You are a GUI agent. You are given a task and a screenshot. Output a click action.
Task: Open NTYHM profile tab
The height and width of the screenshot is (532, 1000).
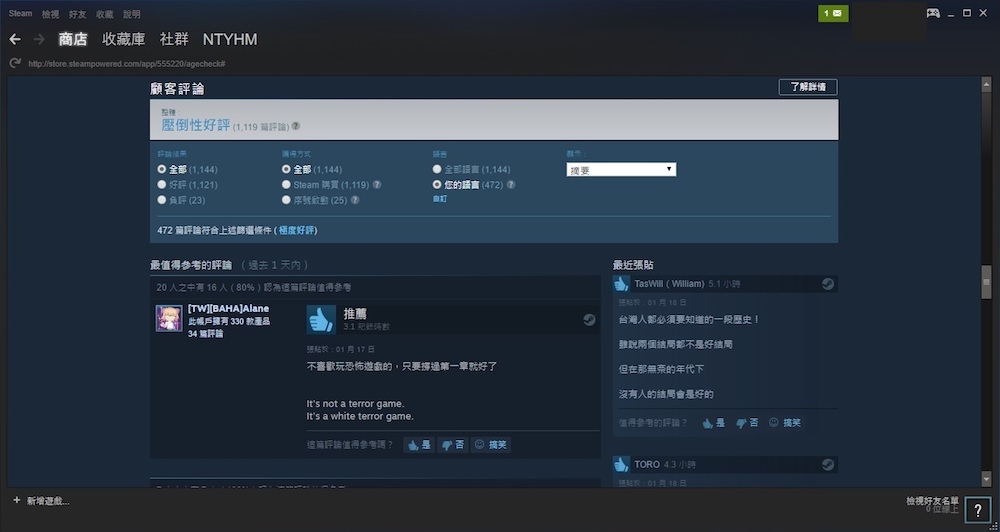coord(230,40)
